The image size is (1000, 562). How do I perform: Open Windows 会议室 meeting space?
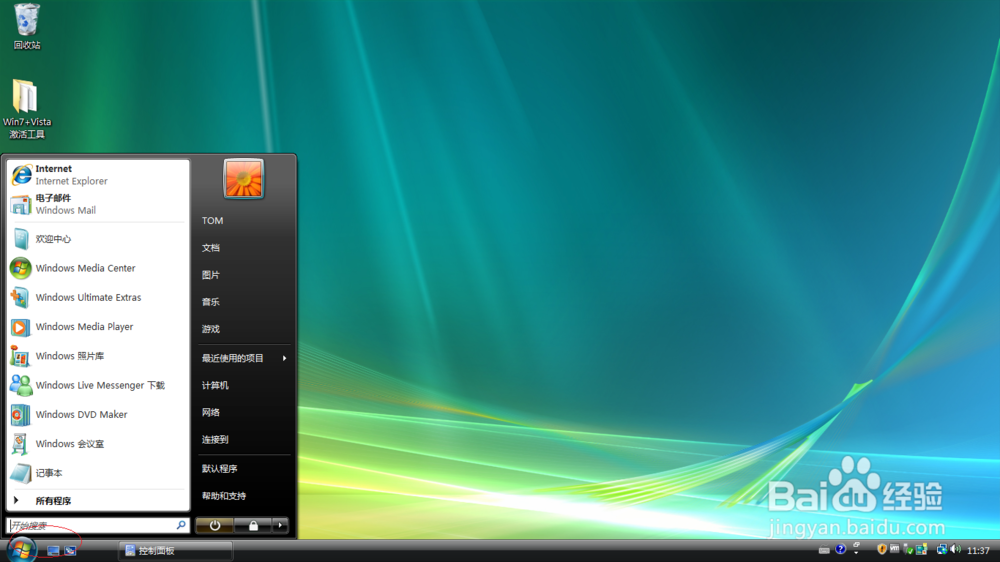(98, 444)
